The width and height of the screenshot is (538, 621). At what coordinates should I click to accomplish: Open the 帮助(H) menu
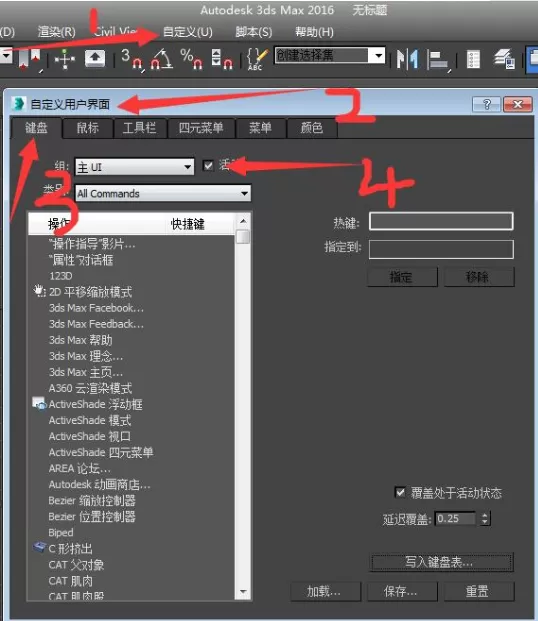point(314,32)
